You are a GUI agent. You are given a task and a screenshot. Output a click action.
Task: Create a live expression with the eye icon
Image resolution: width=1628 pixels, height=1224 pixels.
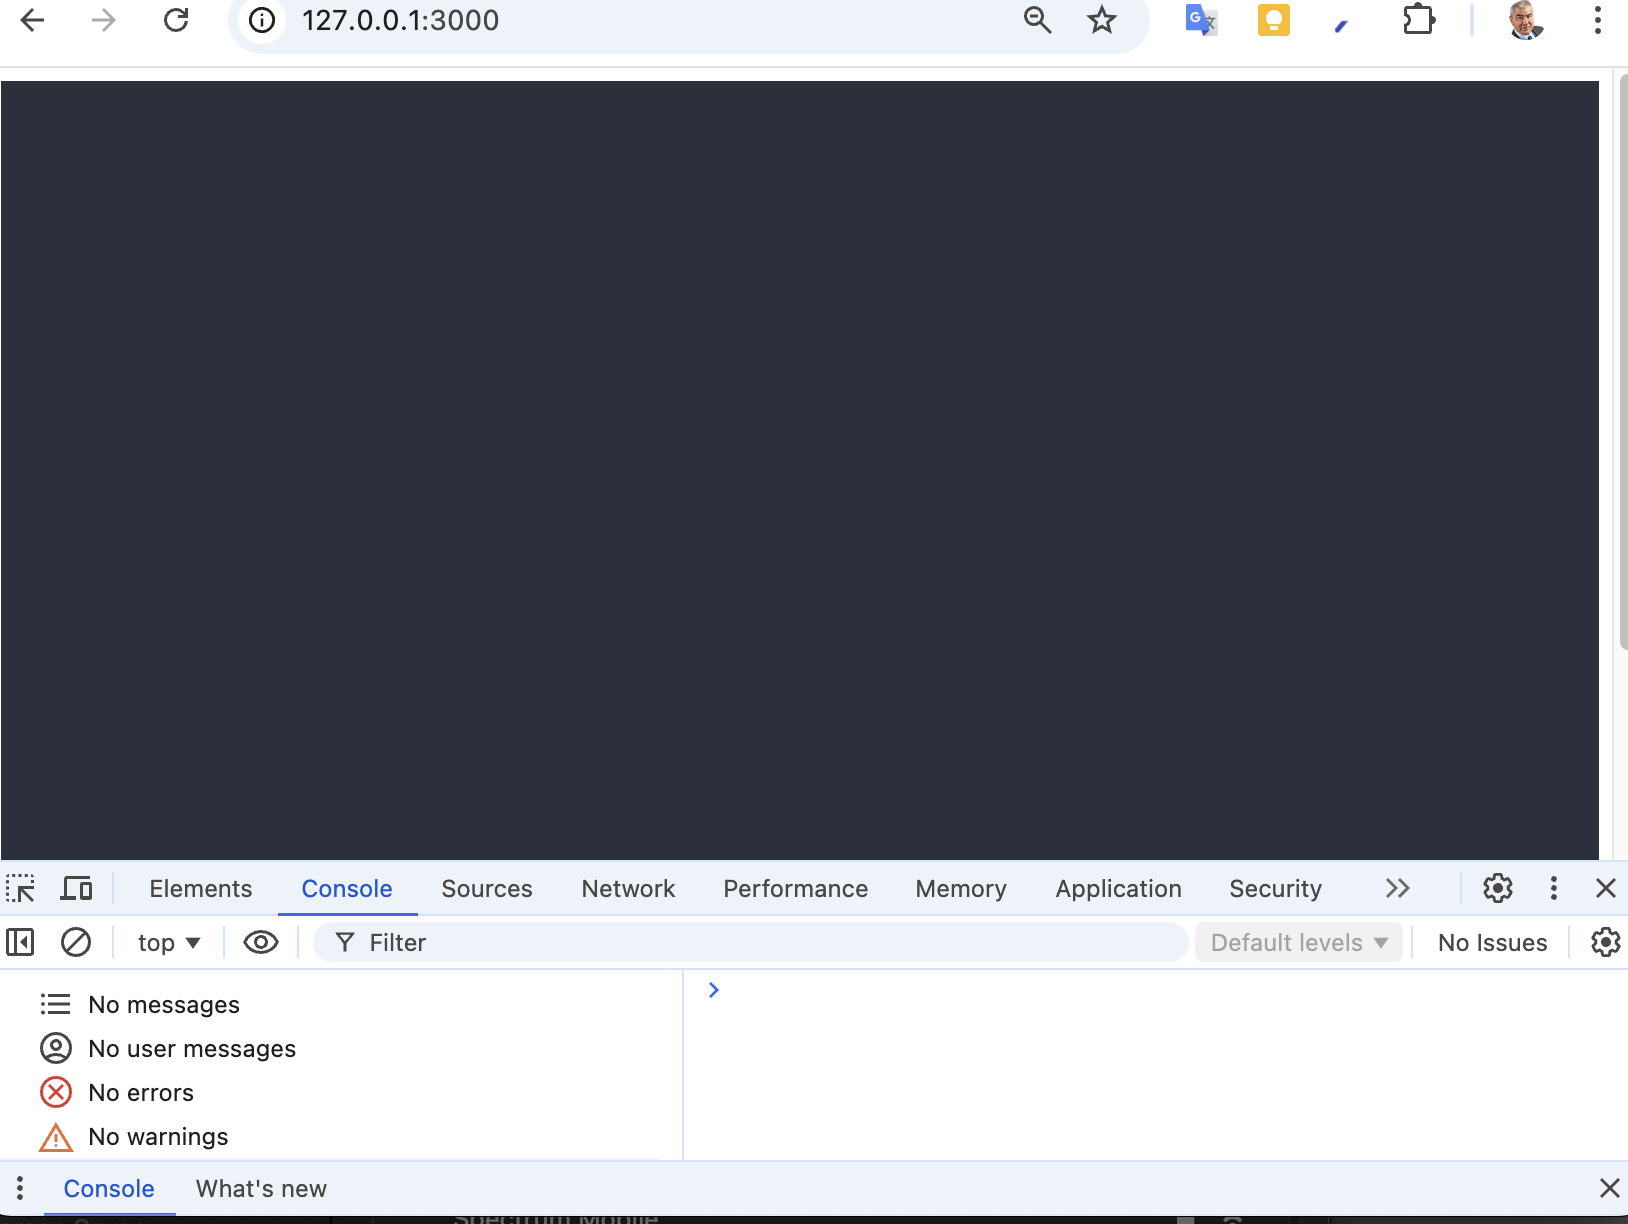coord(261,942)
